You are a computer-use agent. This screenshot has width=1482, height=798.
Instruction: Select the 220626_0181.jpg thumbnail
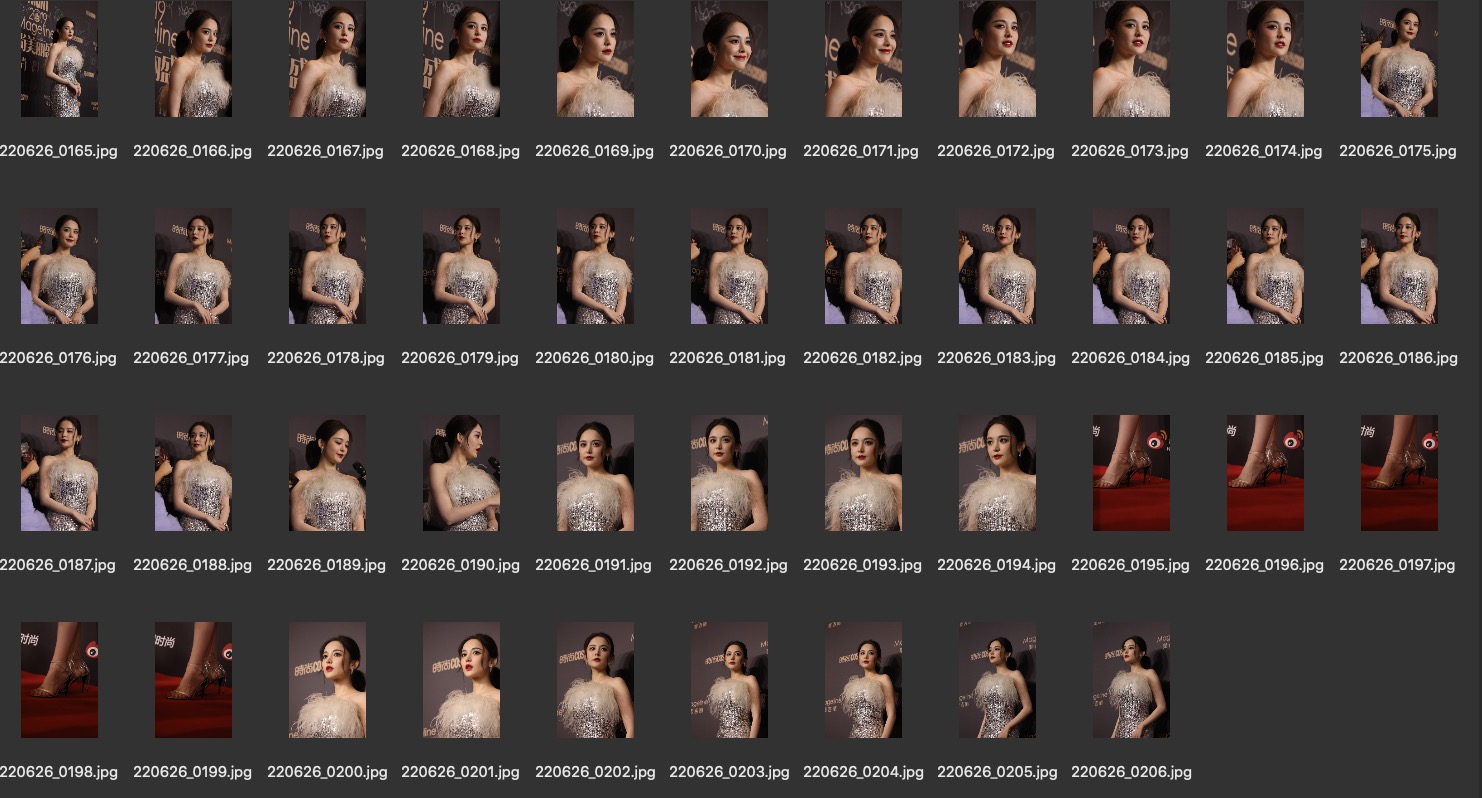[x=729, y=266]
